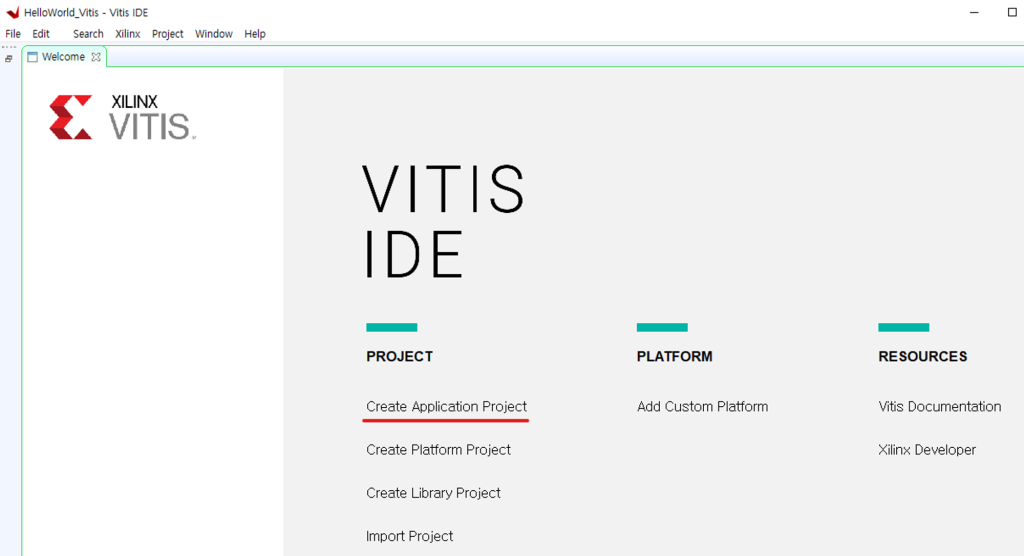Open Xilinx Developer link
Viewport: 1024px width, 556px height.
click(927, 450)
